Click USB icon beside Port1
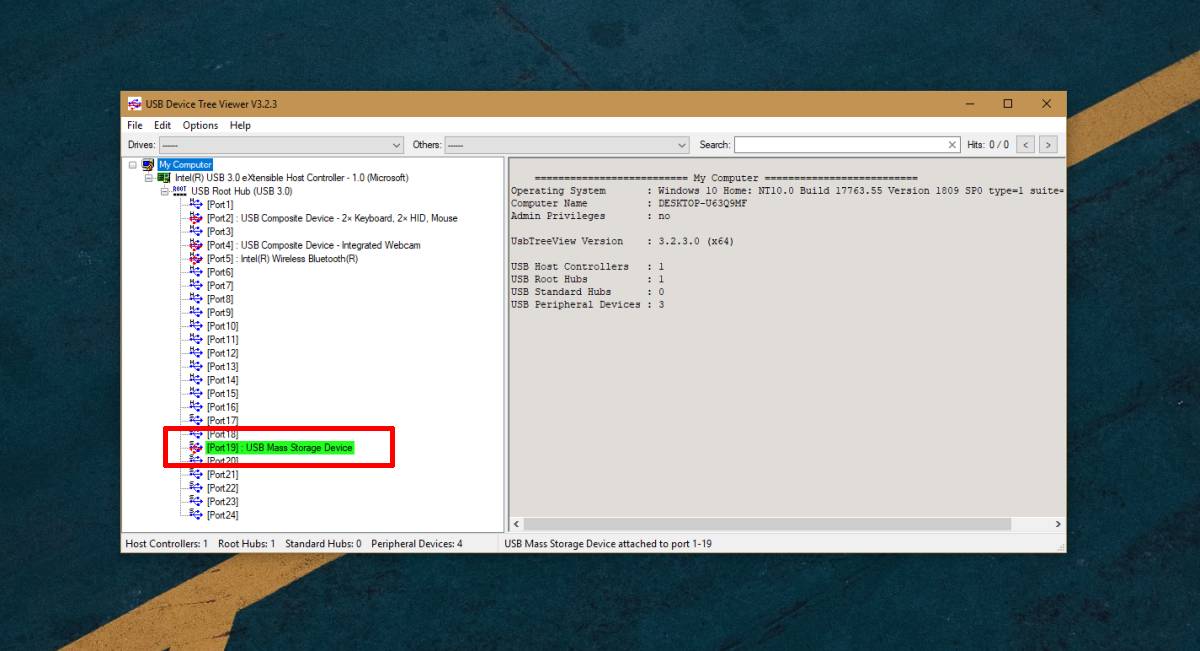 point(196,204)
